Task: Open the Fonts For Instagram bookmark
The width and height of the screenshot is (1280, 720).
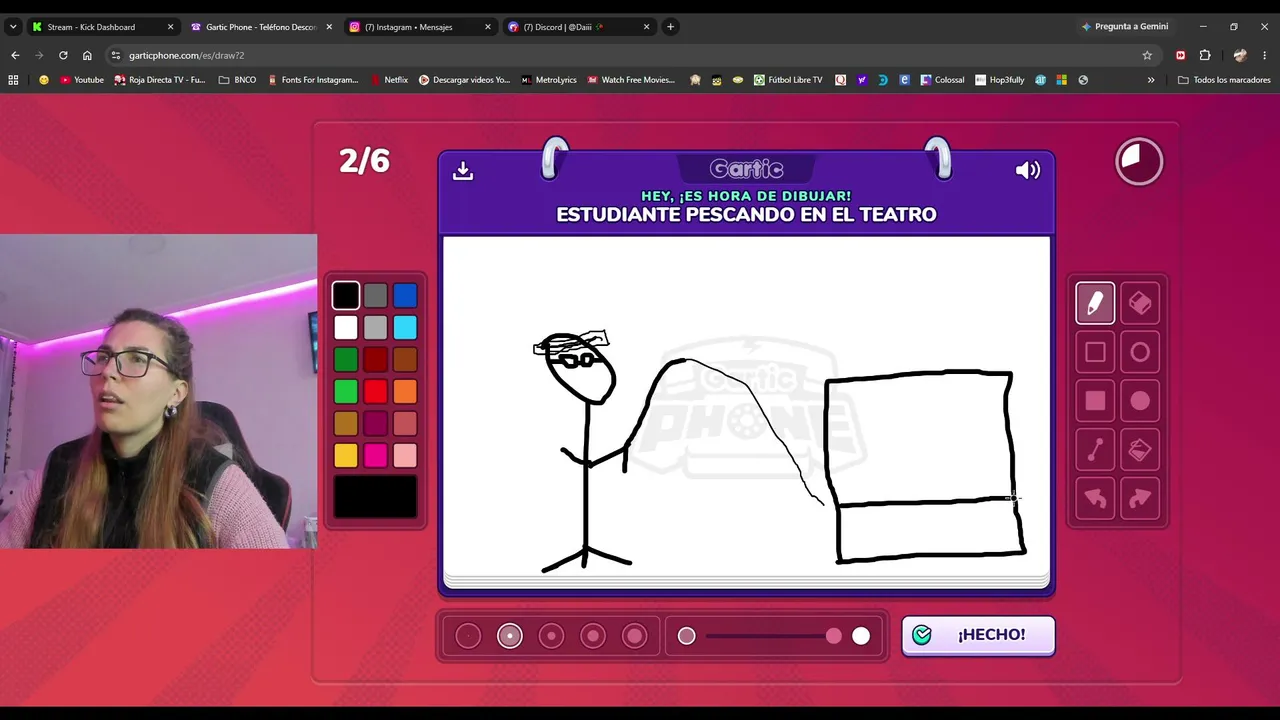Action: [x=313, y=80]
